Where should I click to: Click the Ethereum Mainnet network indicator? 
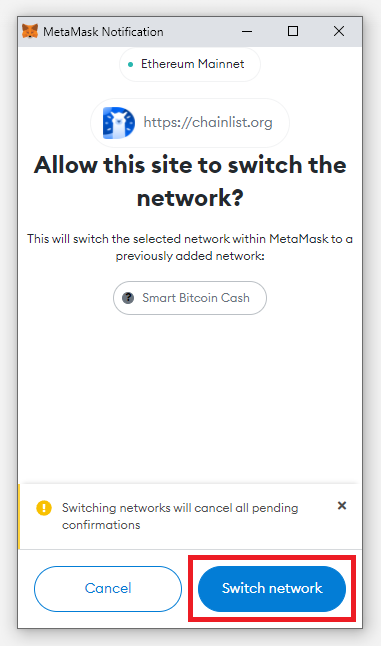pos(190,64)
